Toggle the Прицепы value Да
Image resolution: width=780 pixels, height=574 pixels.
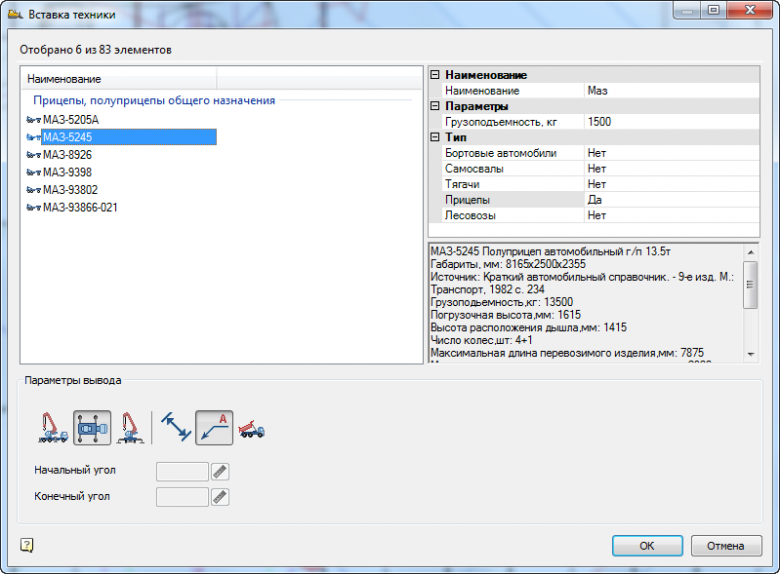(673, 200)
